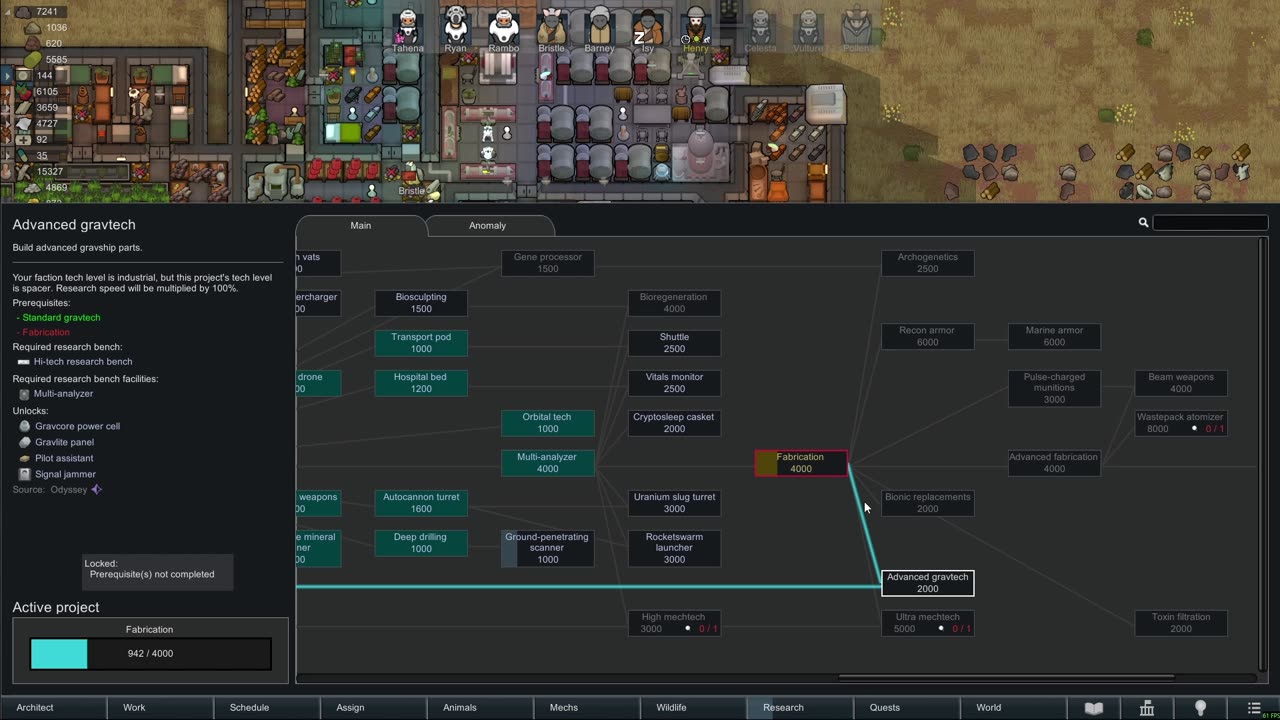1280x720 pixels.
Task: Select the Ground-penetrating scanner node
Action: click(548, 548)
